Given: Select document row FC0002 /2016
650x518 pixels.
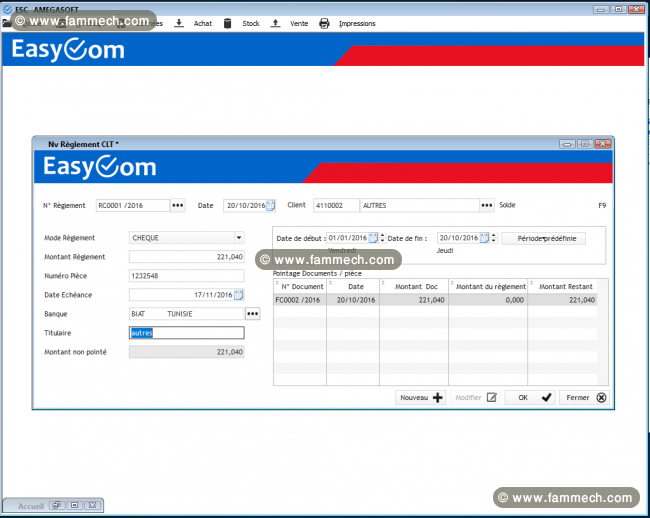Looking at the screenshot, I should [x=435, y=300].
